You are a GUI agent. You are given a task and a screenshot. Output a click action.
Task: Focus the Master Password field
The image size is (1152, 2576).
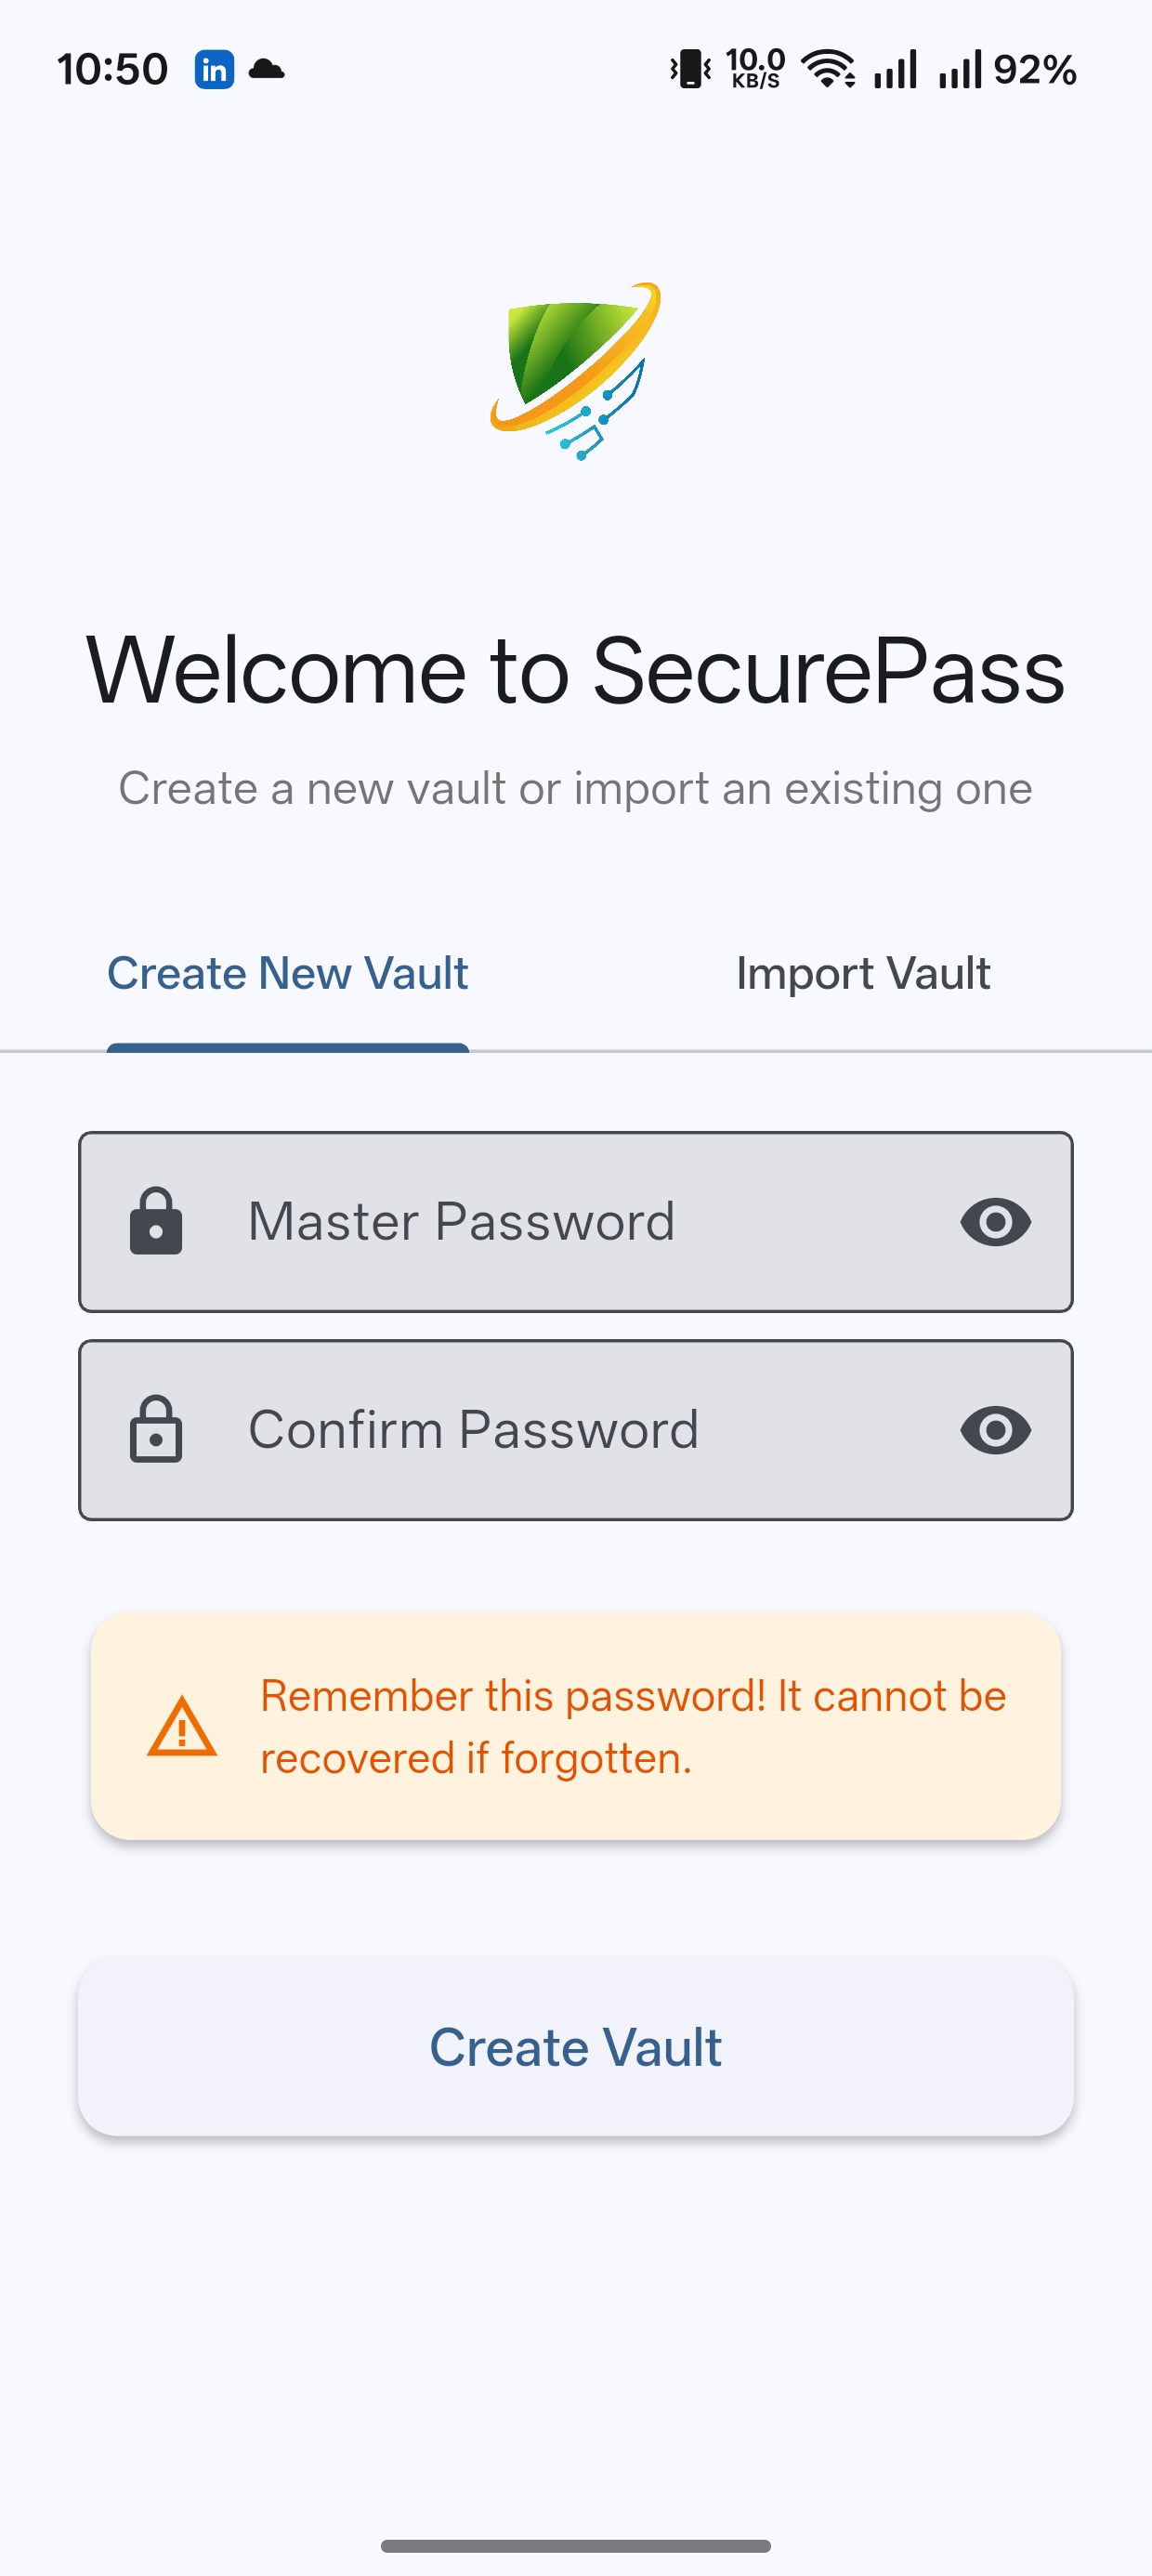pyautogui.click(x=560, y=1221)
